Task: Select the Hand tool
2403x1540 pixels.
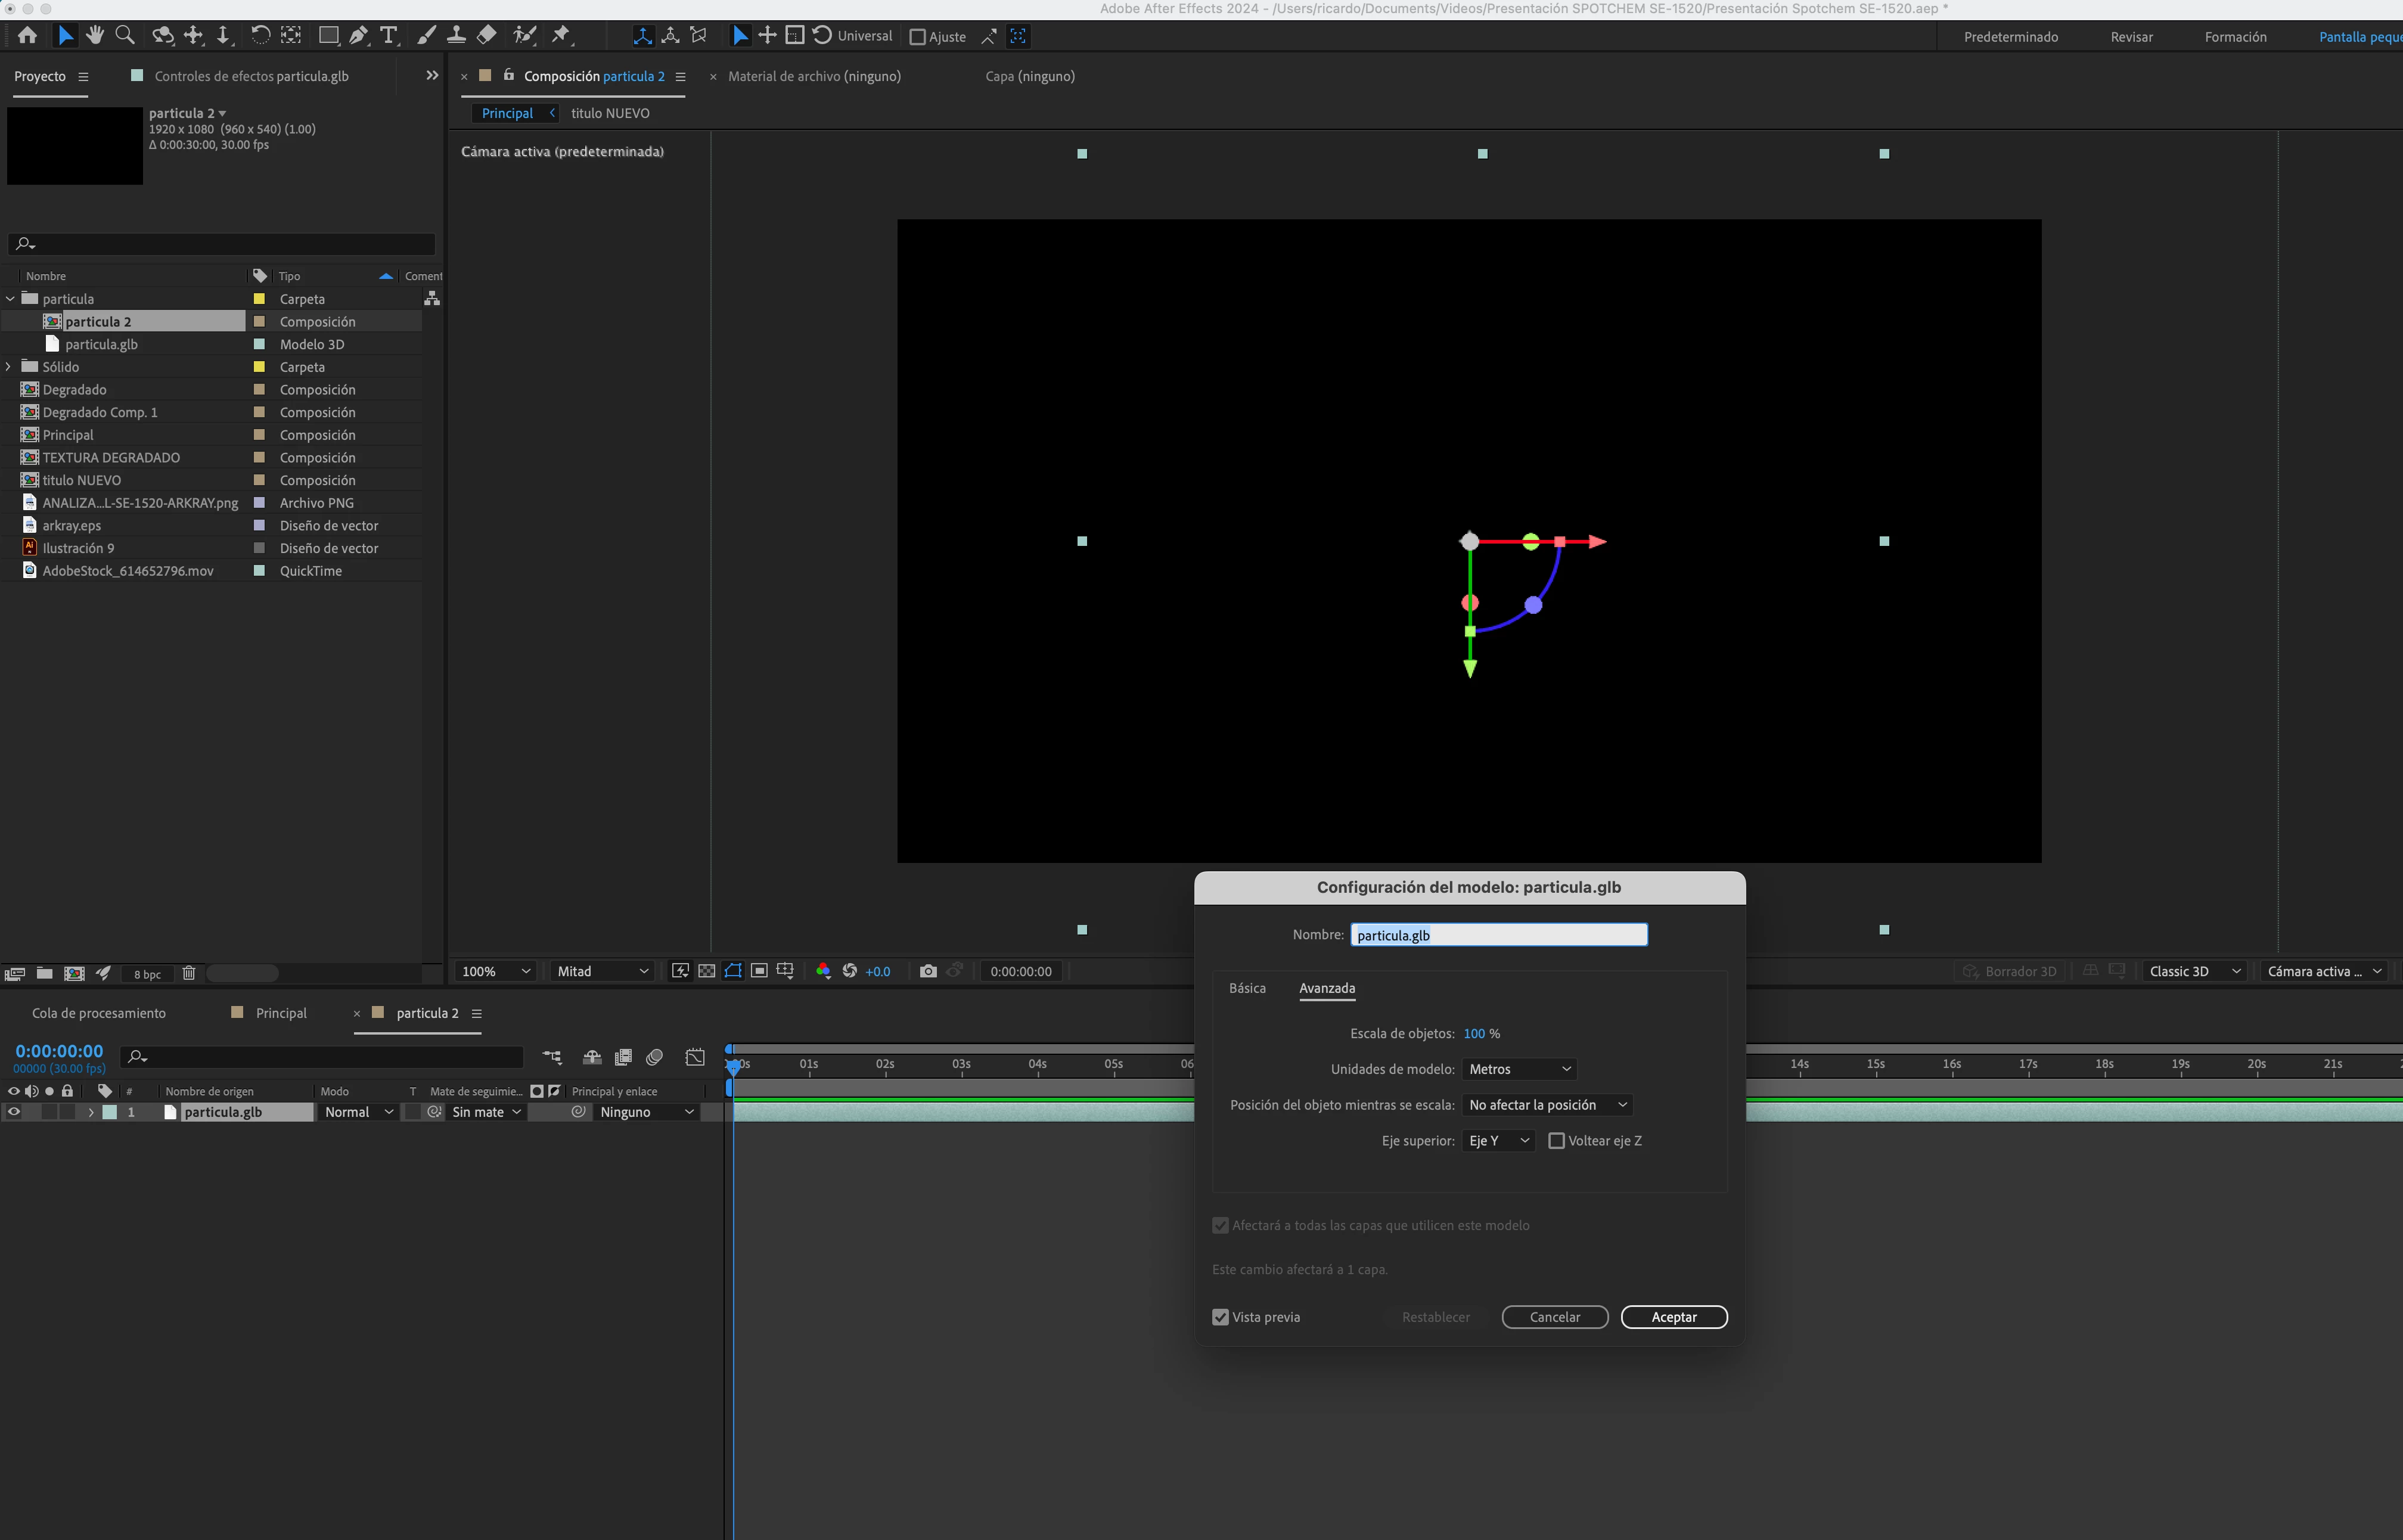Action: [x=95, y=36]
